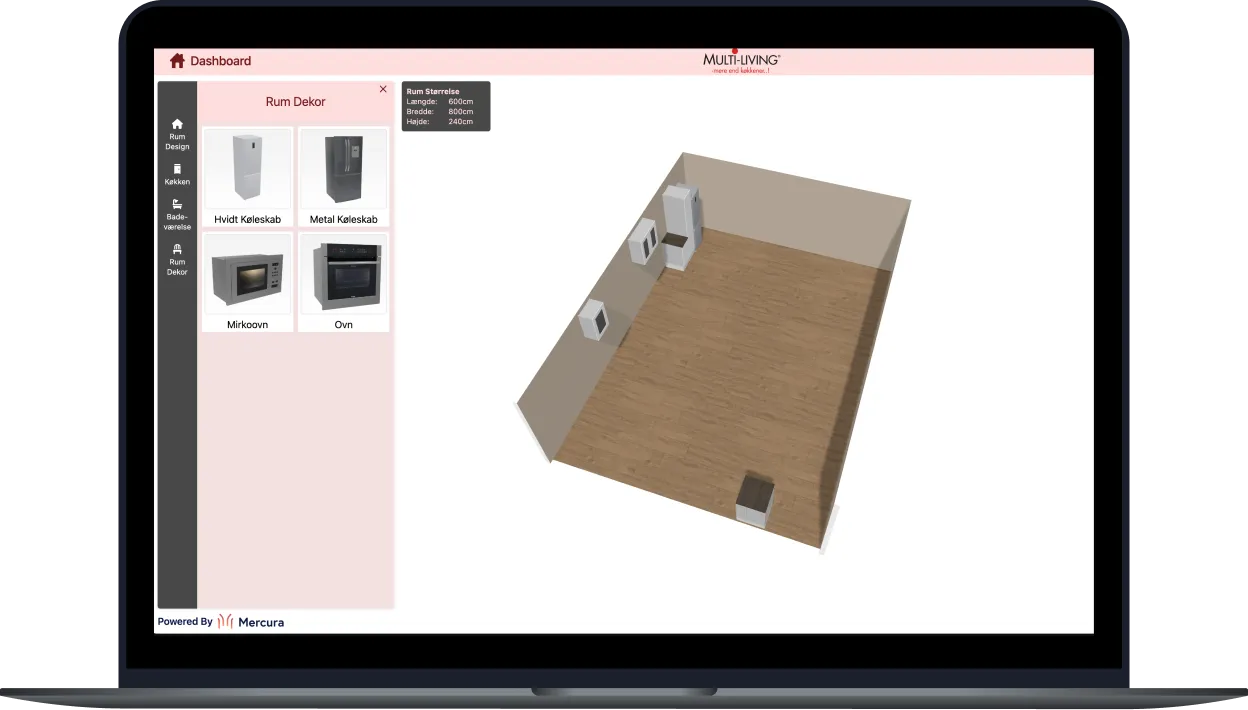1248x710 pixels.
Task: Select the Metal Køleskab thumbnail
Action: pyautogui.click(x=343, y=176)
